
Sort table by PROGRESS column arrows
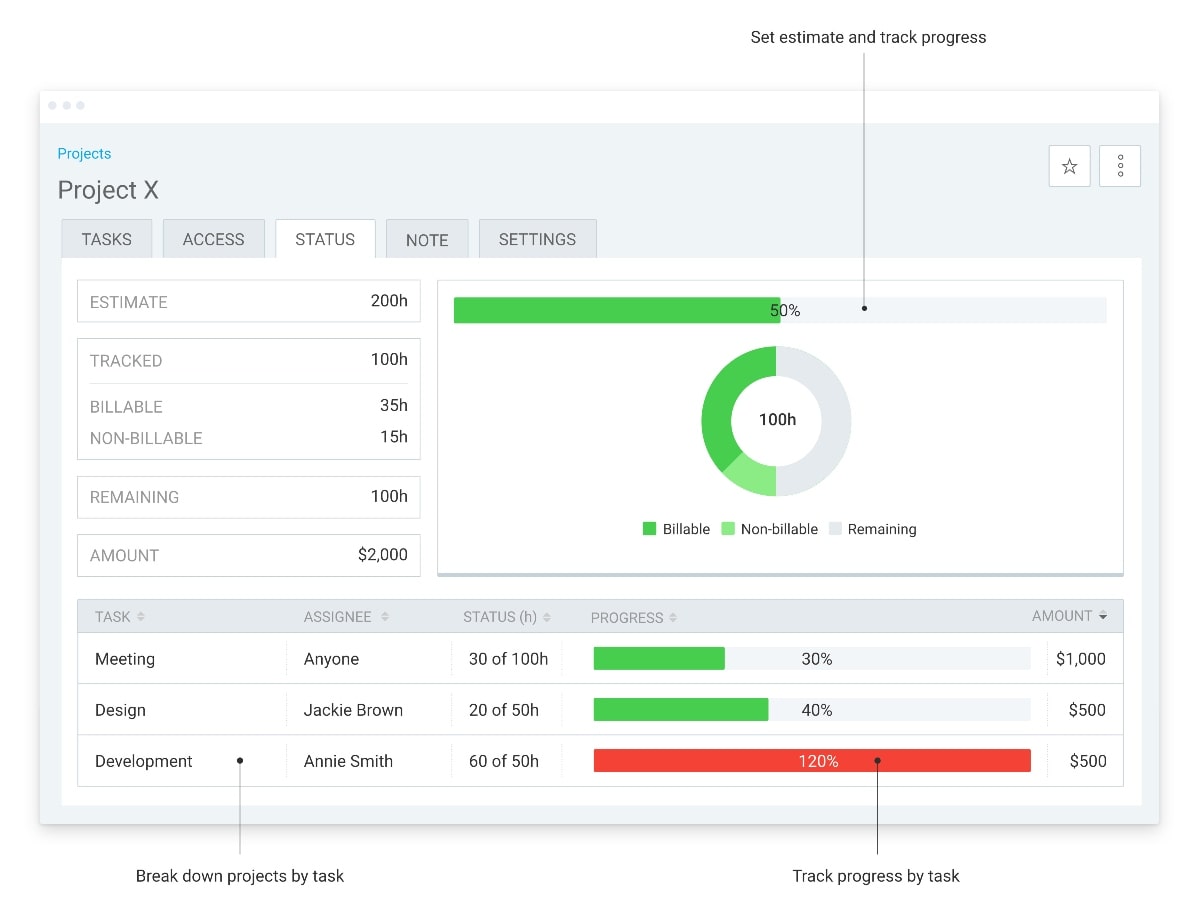click(x=673, y=618)
